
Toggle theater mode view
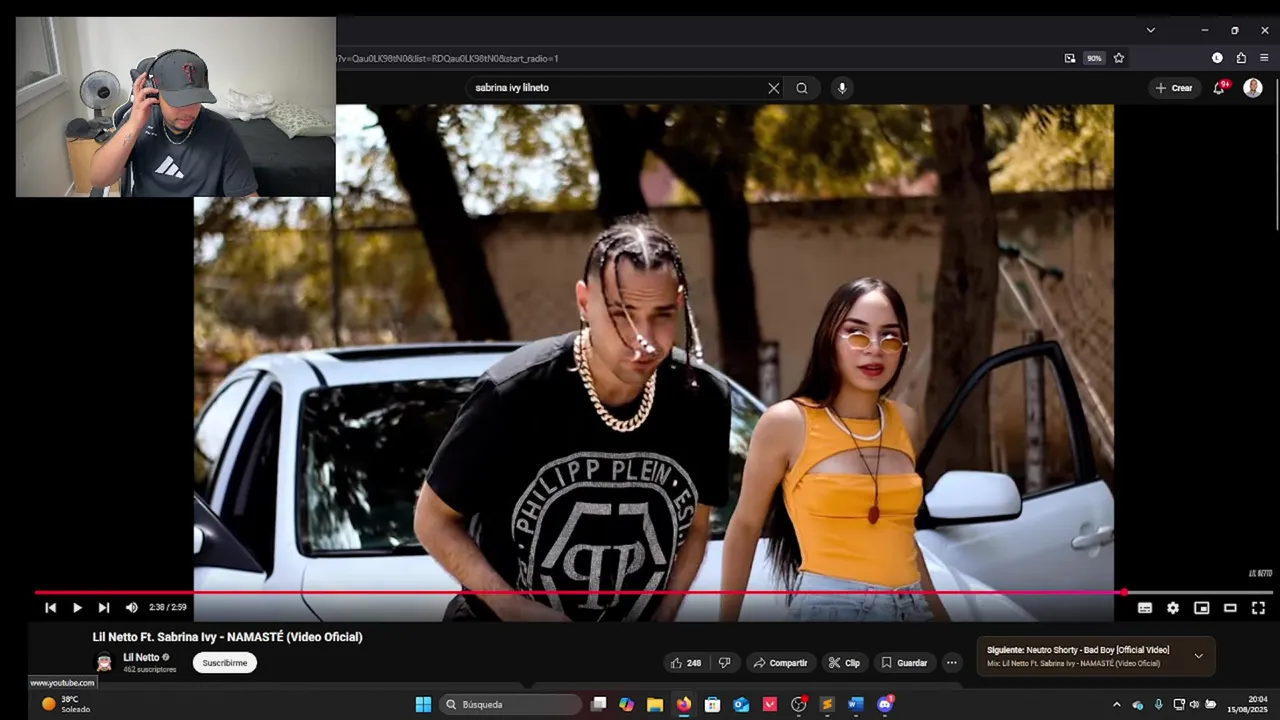1230,607
